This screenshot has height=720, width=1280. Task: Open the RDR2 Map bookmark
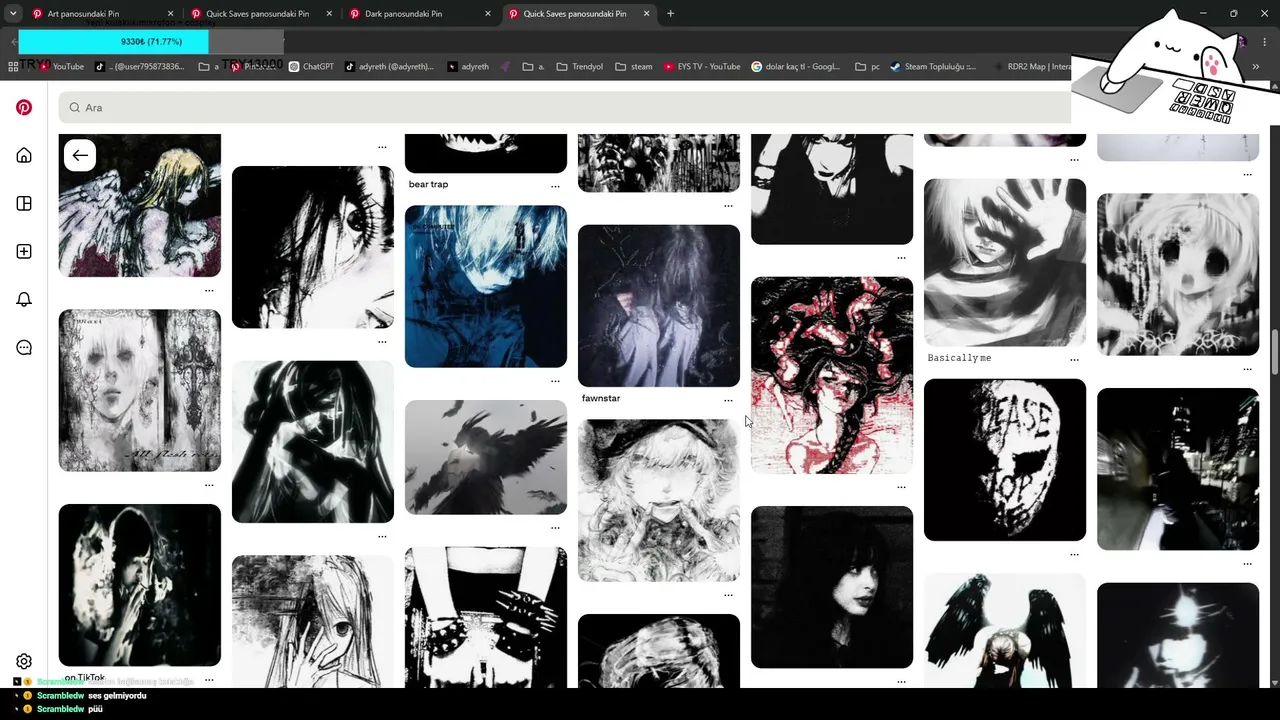(1032, 67)
